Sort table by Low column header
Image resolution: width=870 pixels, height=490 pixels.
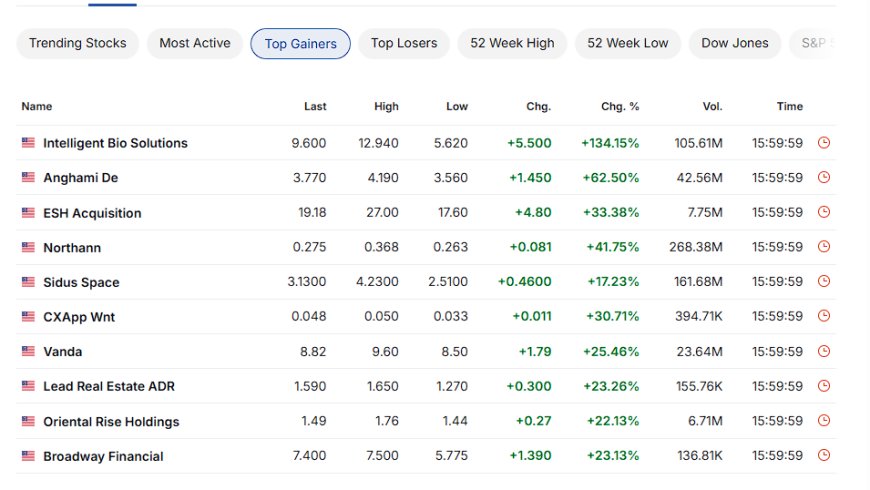(x=457, y=106)
